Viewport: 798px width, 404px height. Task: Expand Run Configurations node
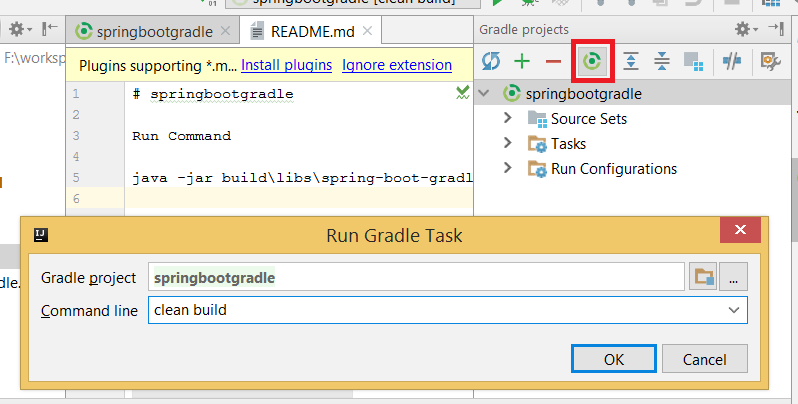click(507, 168)
